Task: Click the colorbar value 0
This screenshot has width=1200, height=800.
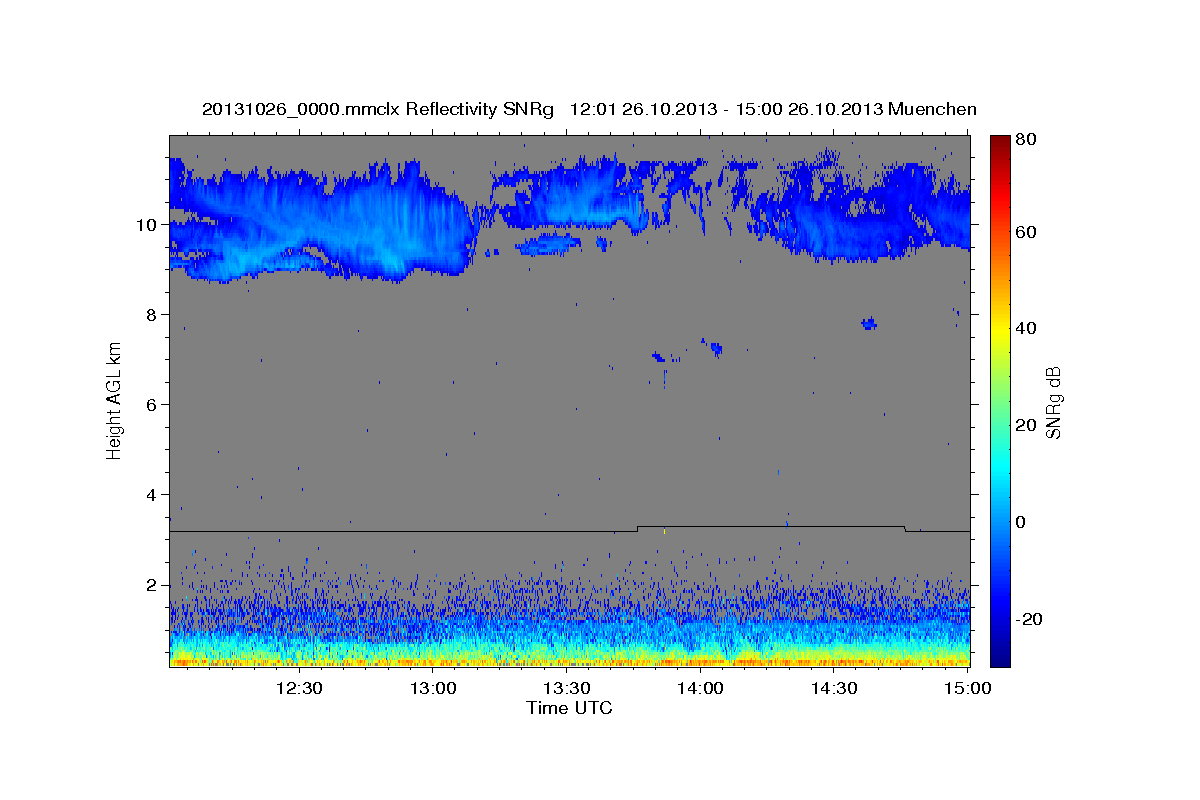Action: tap(1023, 522)
